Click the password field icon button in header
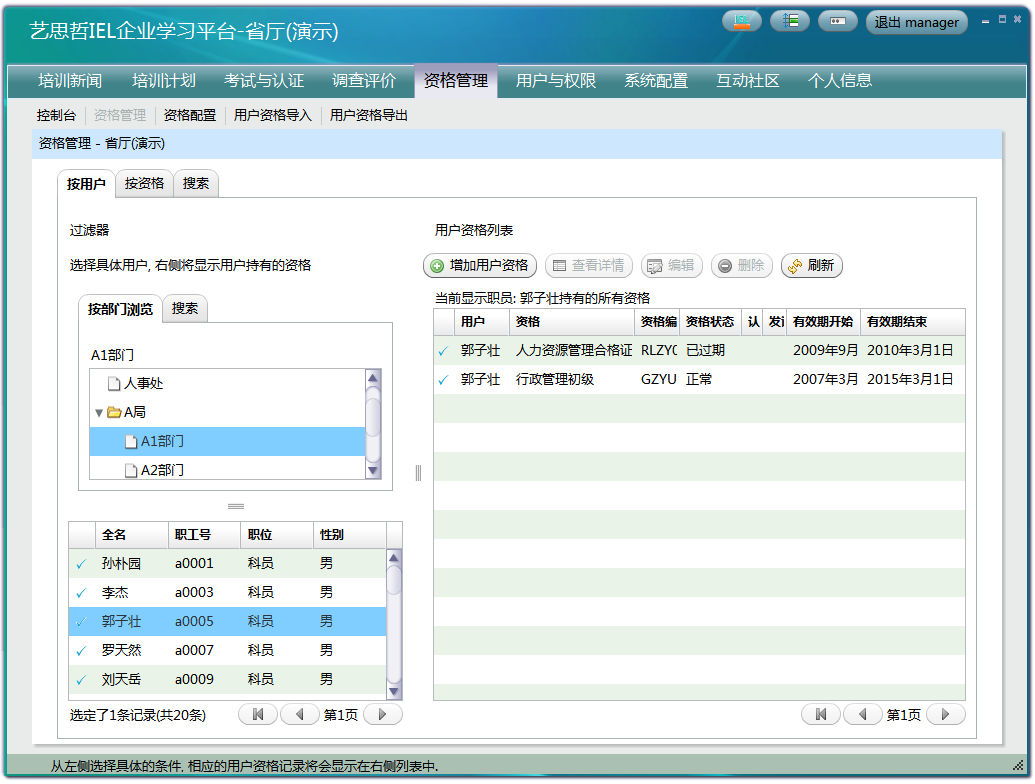 [x=838, y=22]
